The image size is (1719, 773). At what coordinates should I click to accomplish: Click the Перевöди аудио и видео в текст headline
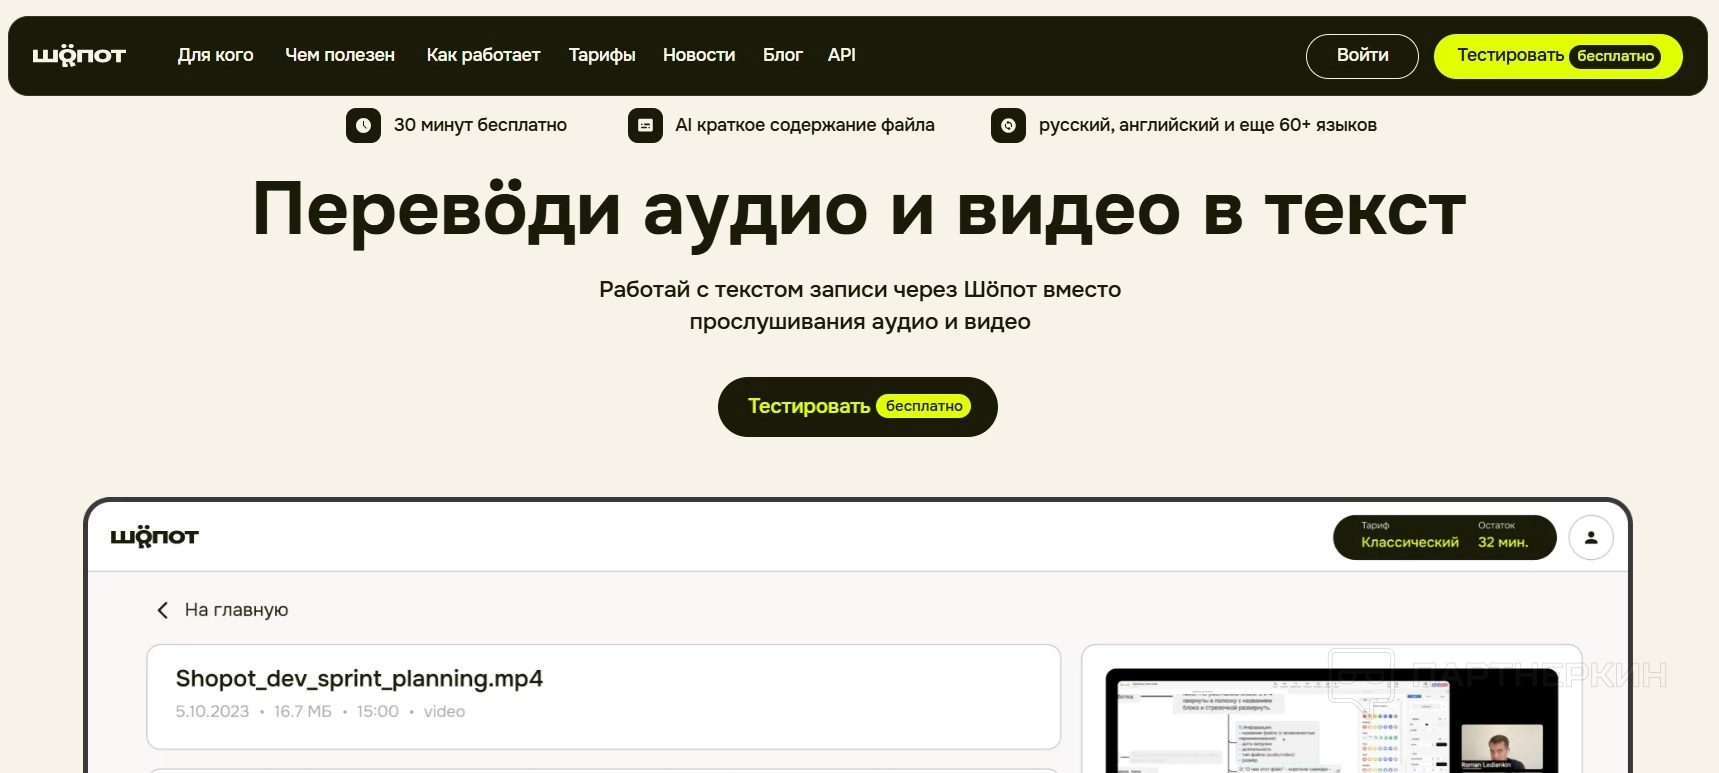859,210
